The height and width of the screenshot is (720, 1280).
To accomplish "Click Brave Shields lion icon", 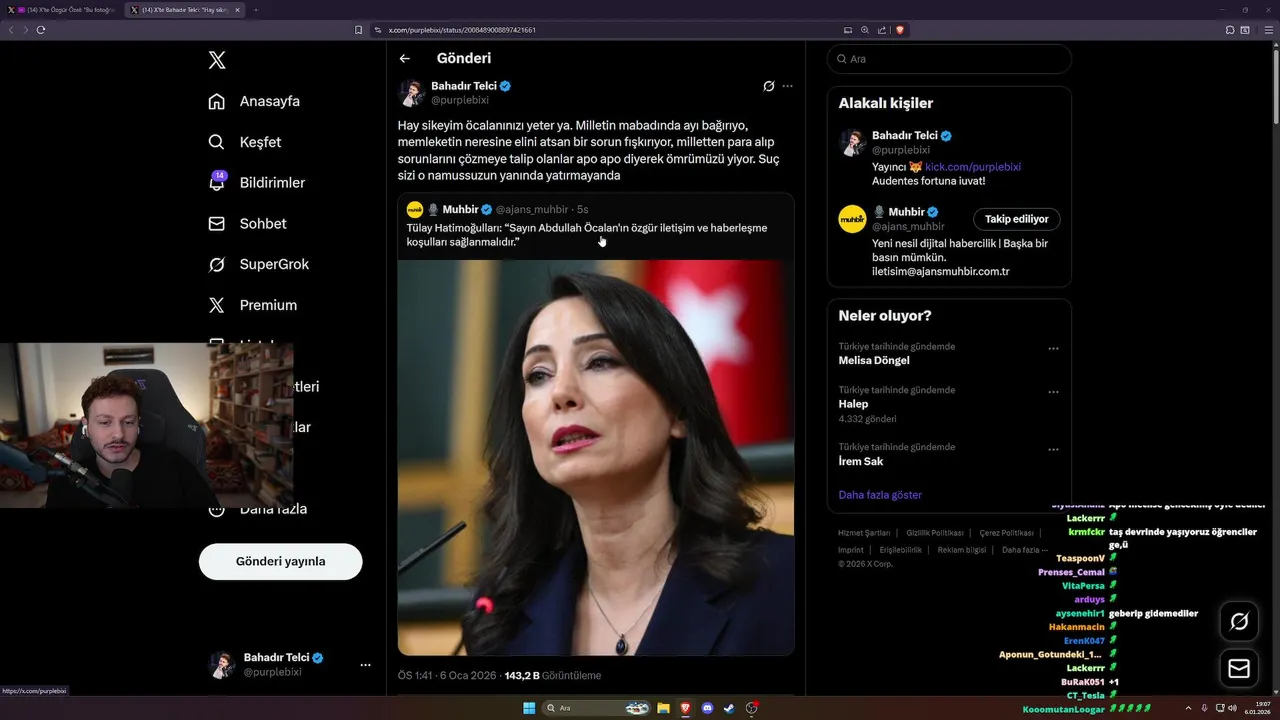I will [x=900, y=30].
